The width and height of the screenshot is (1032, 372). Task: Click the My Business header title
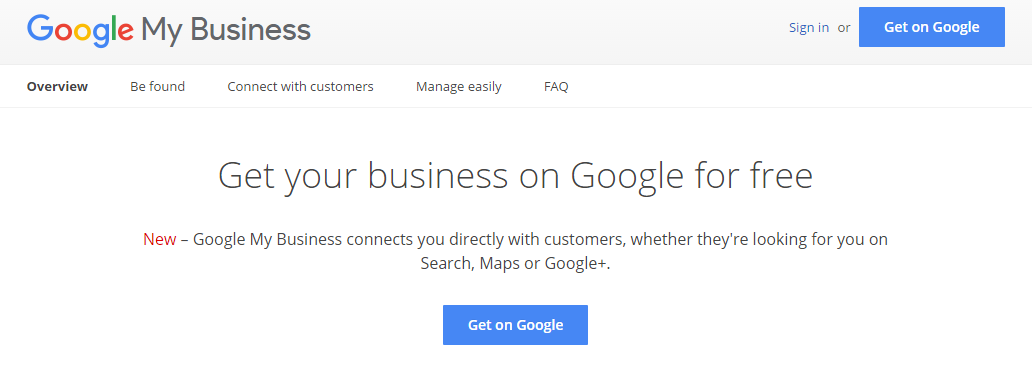tap(226, 31)
